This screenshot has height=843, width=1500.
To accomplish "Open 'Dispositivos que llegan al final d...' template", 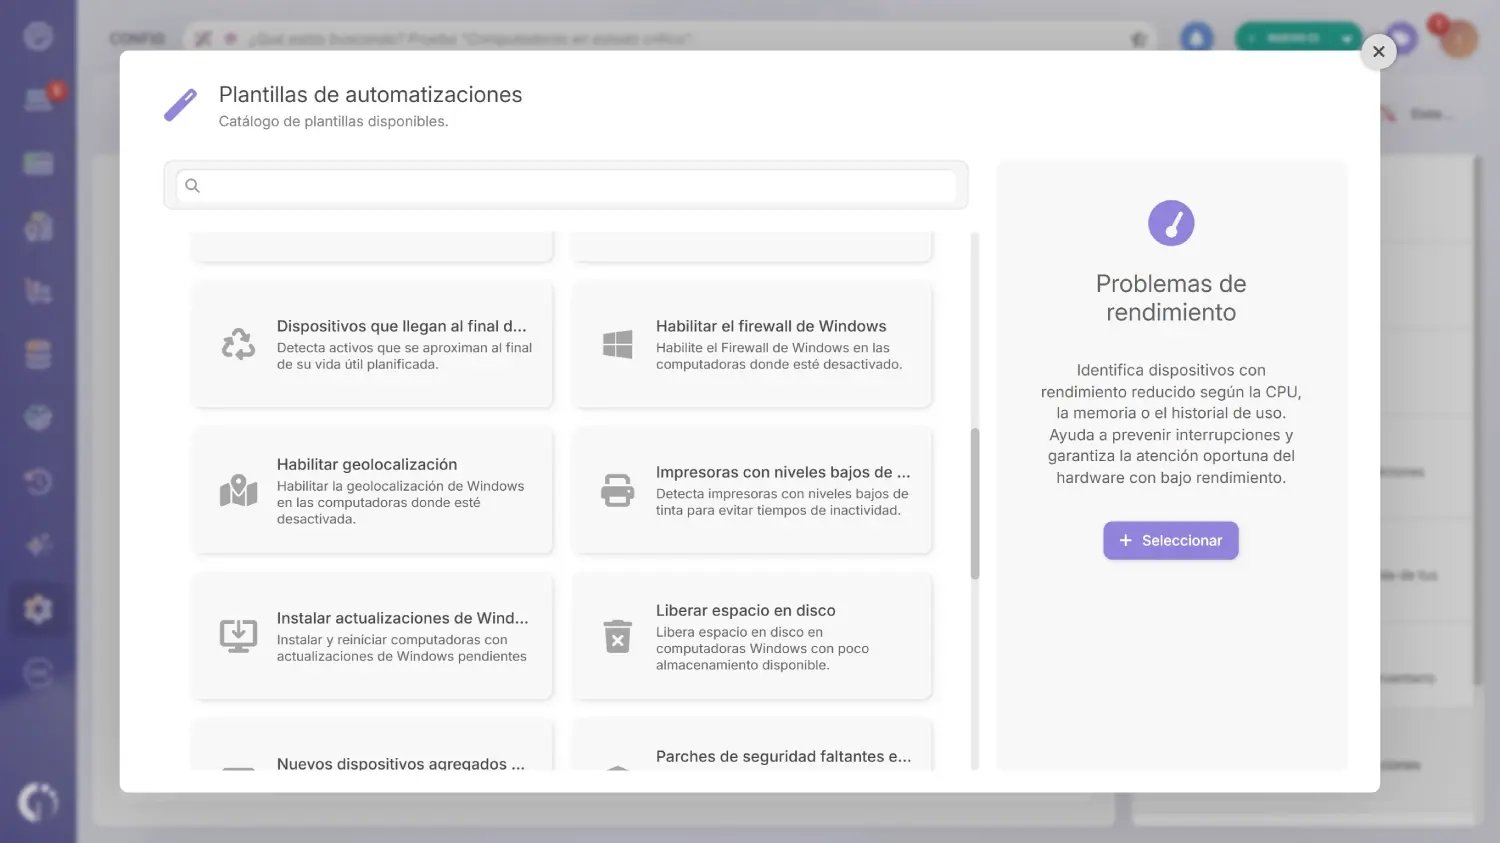I will tap(372, 344).
